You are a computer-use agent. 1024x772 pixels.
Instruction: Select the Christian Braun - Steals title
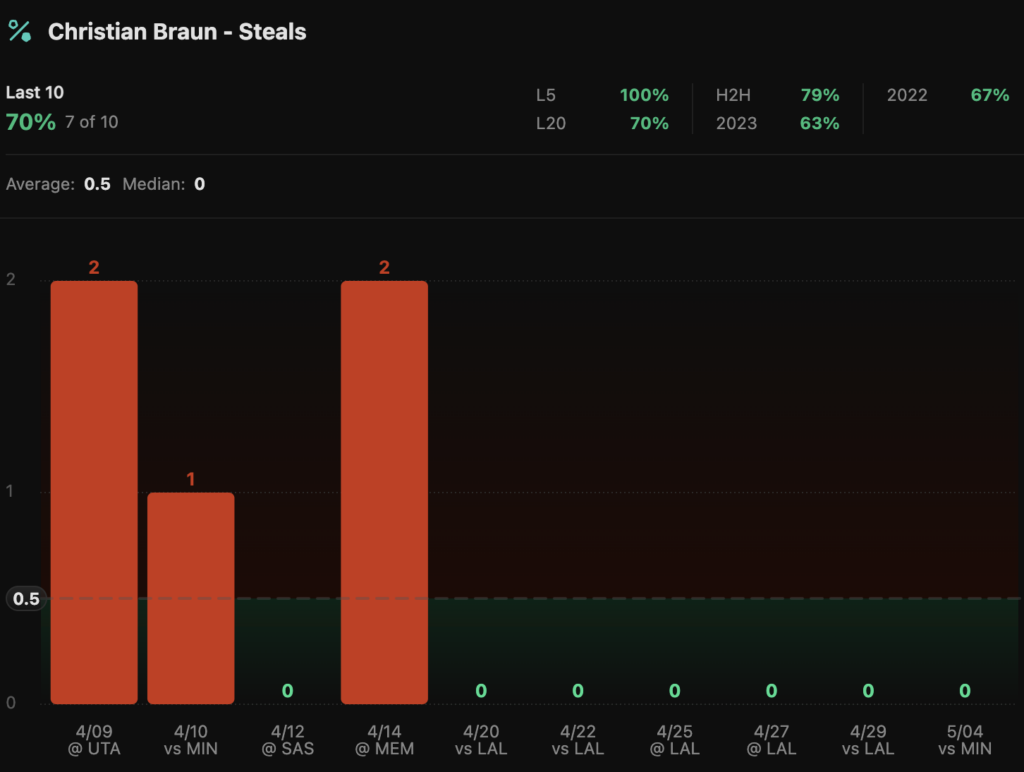[x=177, y=31]
